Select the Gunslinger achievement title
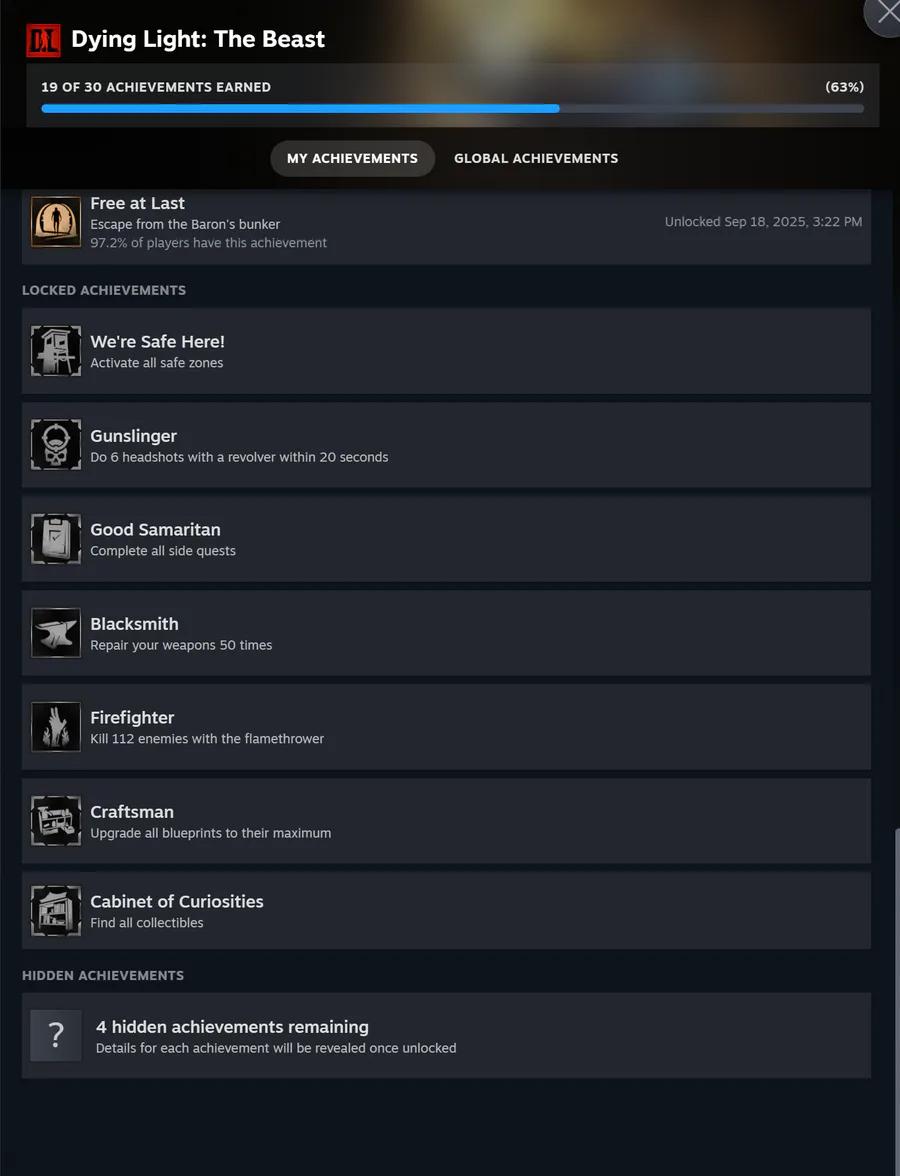900x1176 pixels. pyautogui.click(x=134, y=436)
